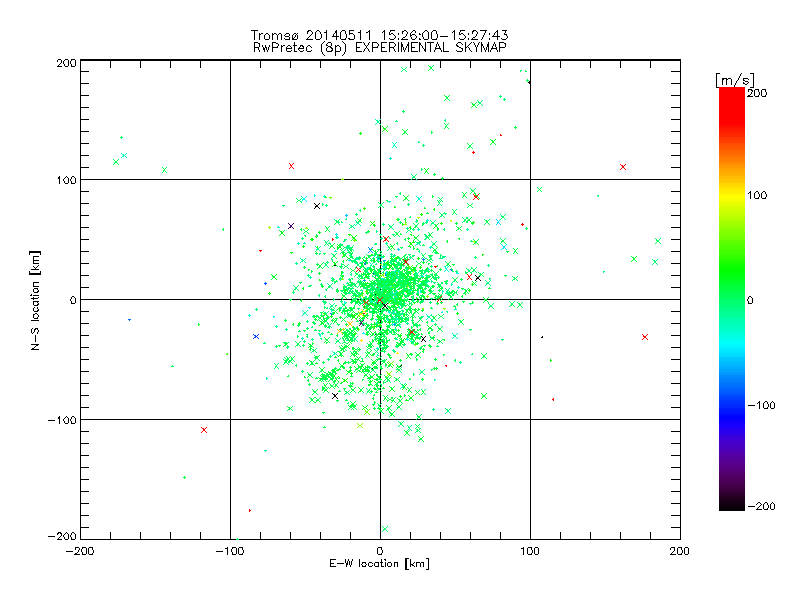Image resolution: width=800 pixels, height=600 pixels.
Task: Click the x-axis tick label '200'
Action: point(680,551)
